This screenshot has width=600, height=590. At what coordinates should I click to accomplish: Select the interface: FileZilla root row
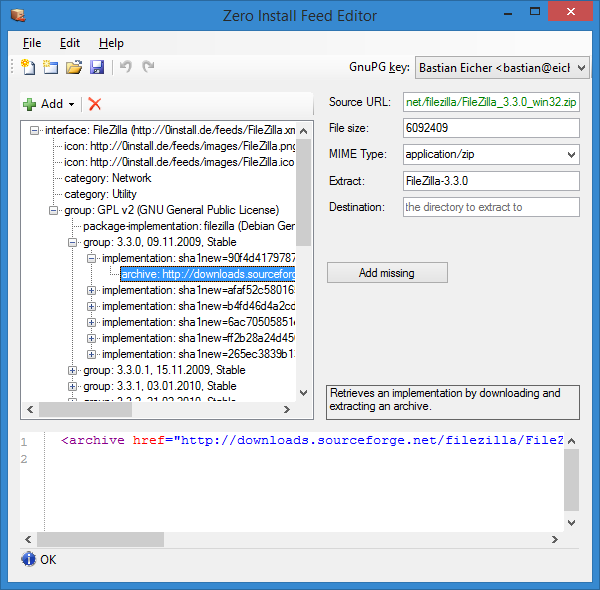[170, 130]
